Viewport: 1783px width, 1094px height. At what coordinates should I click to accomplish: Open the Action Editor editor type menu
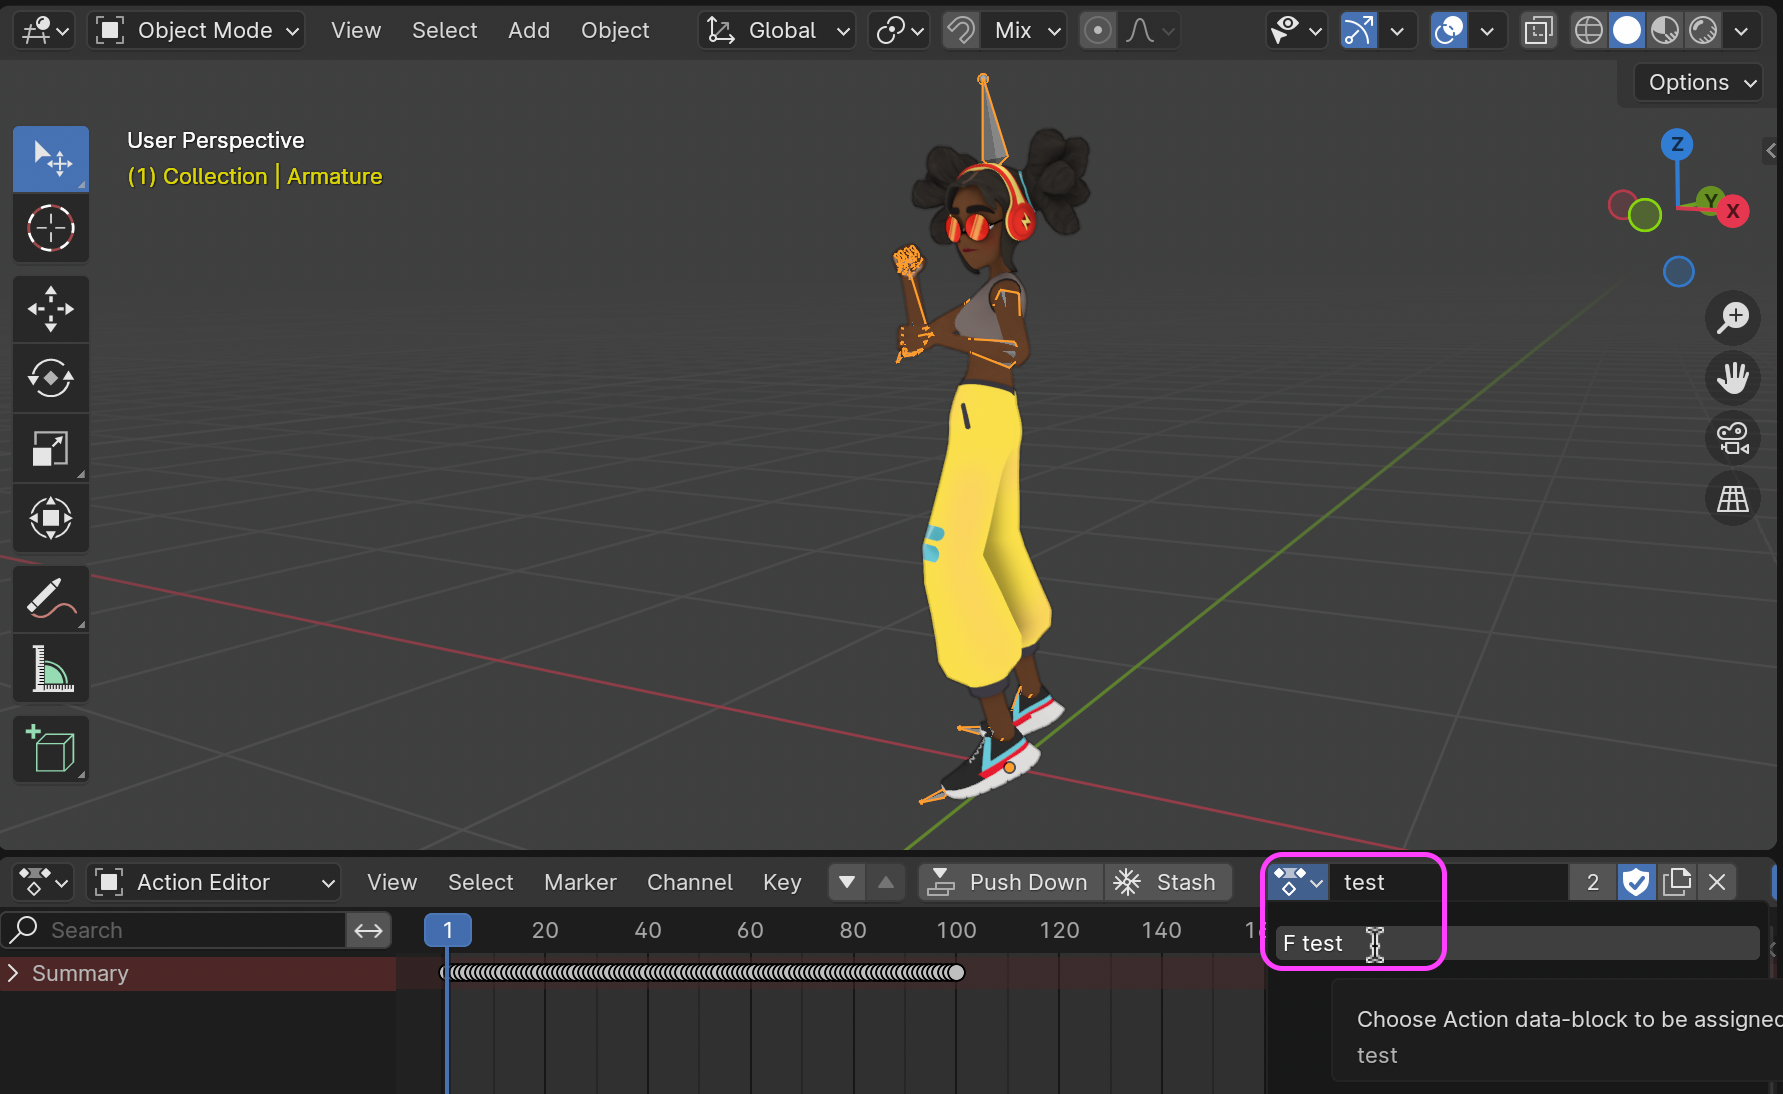(x=45, y=882)
